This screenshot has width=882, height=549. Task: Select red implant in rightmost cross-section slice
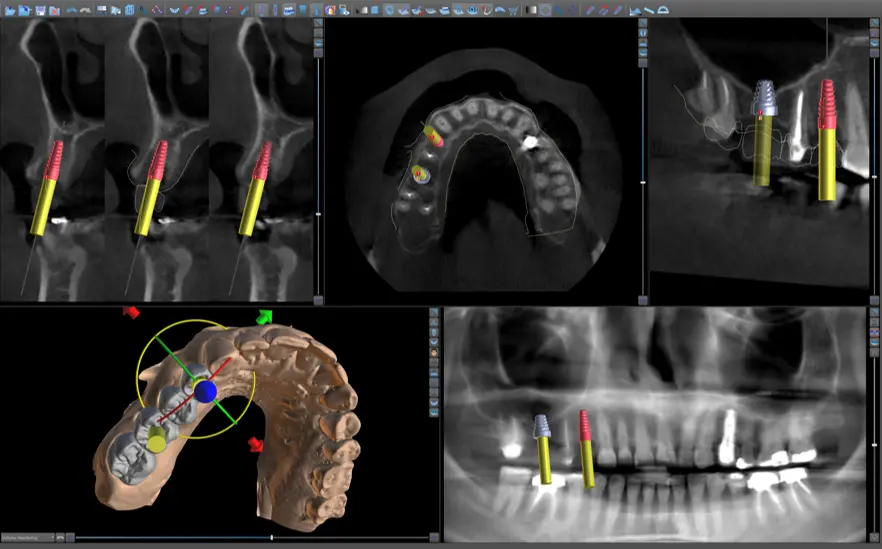tap(256, 188)
